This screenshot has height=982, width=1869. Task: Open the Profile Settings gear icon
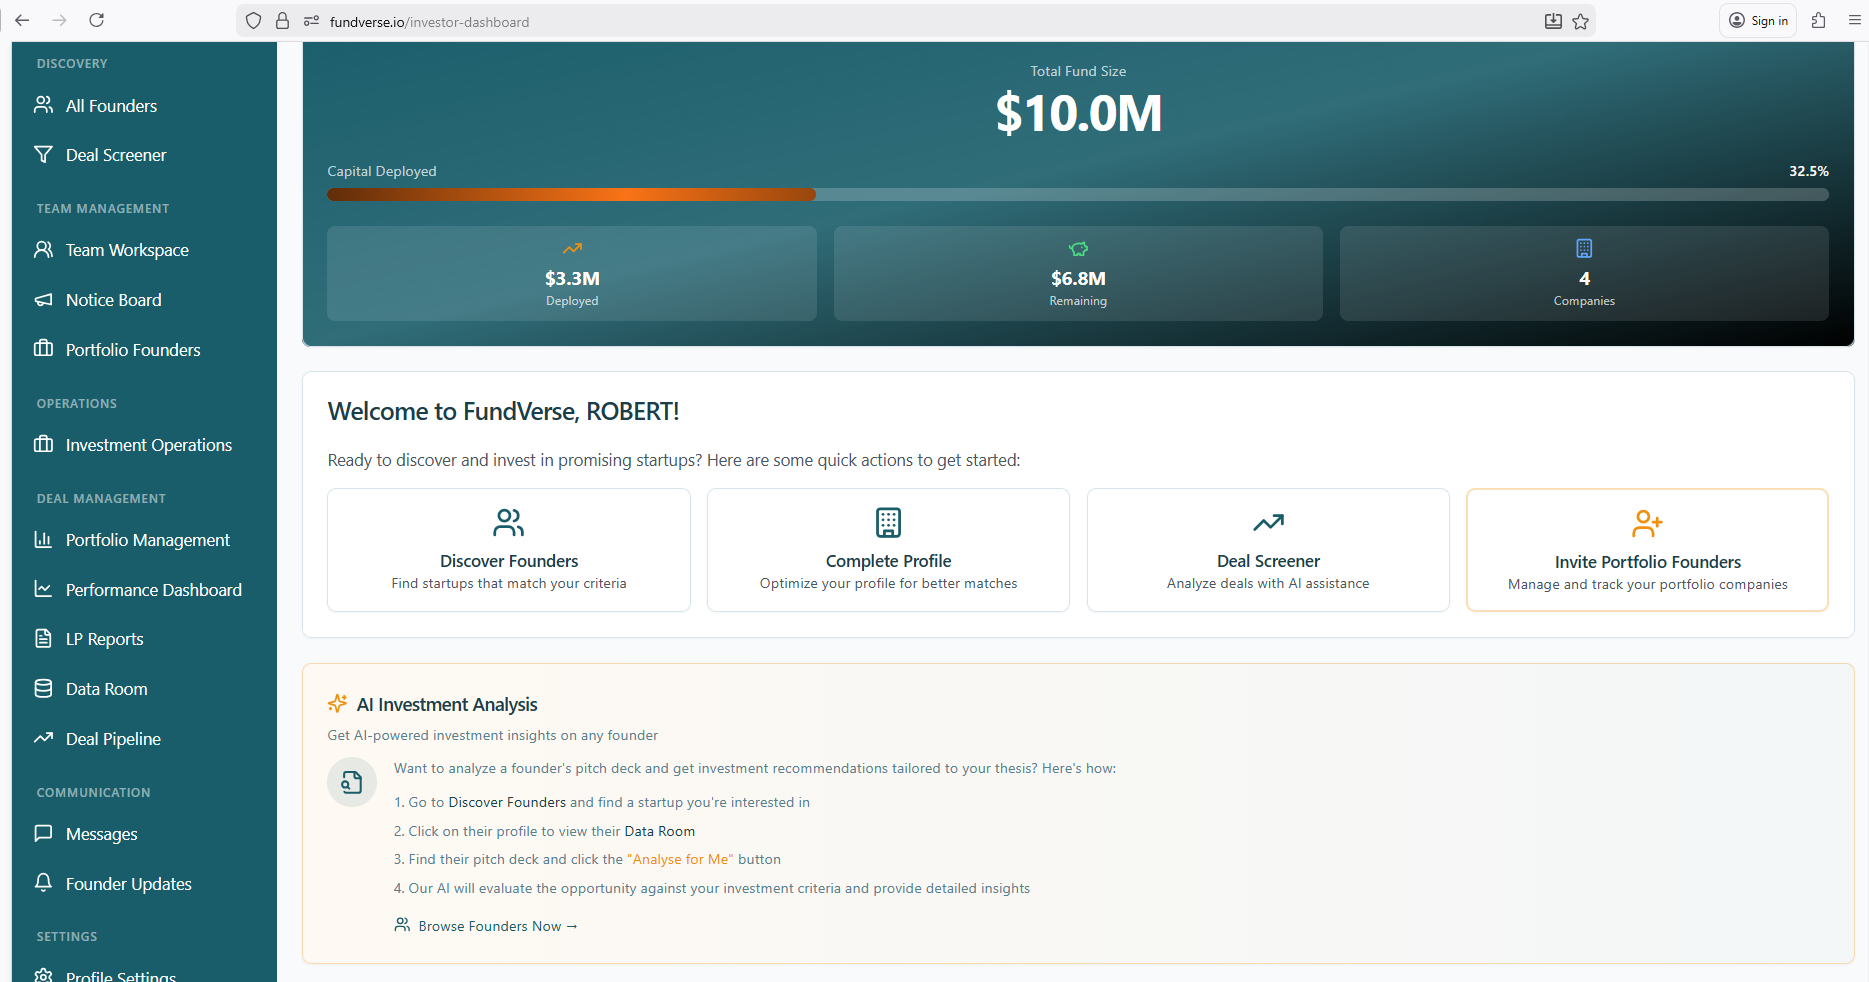pyautogui.click(x=44, y=975)
